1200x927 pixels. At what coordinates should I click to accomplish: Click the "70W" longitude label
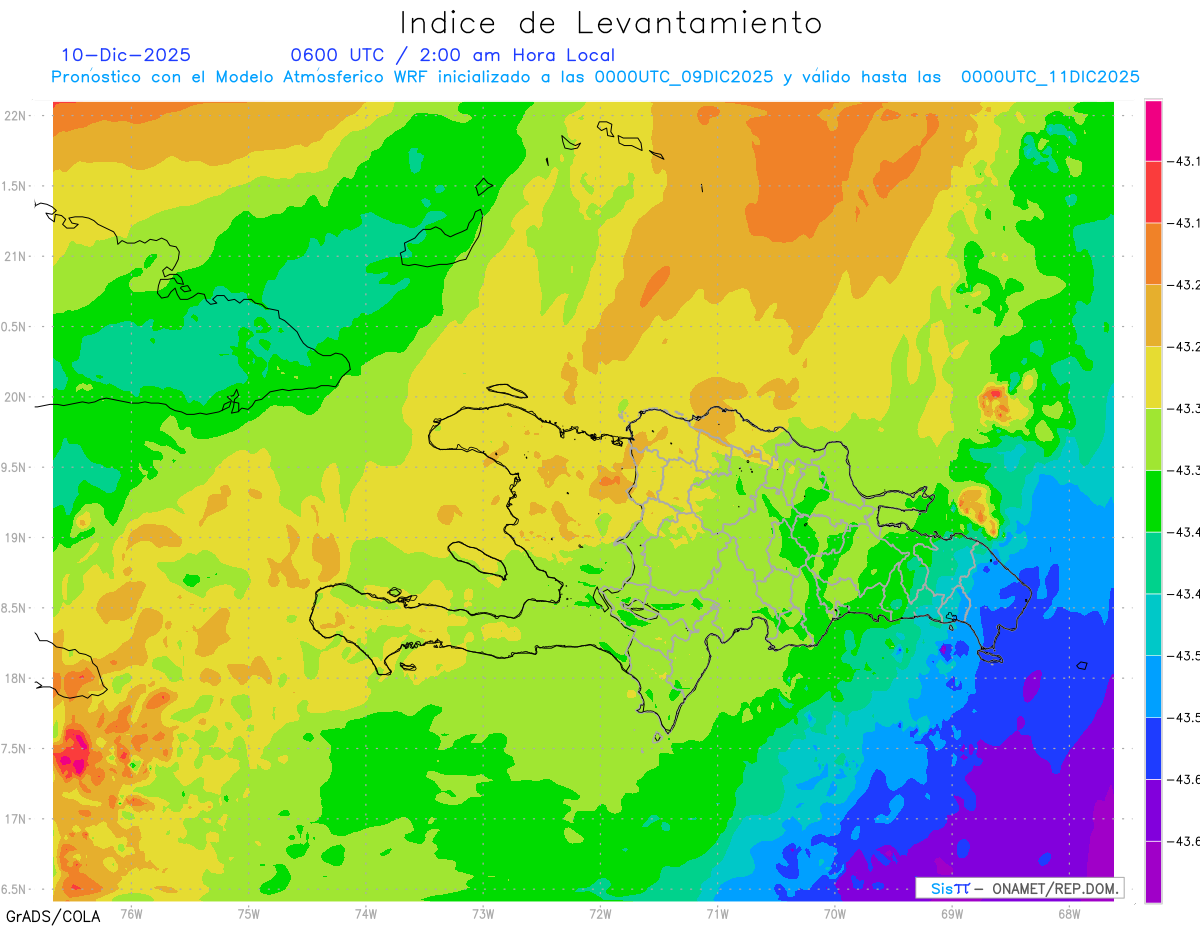[835, 913]
